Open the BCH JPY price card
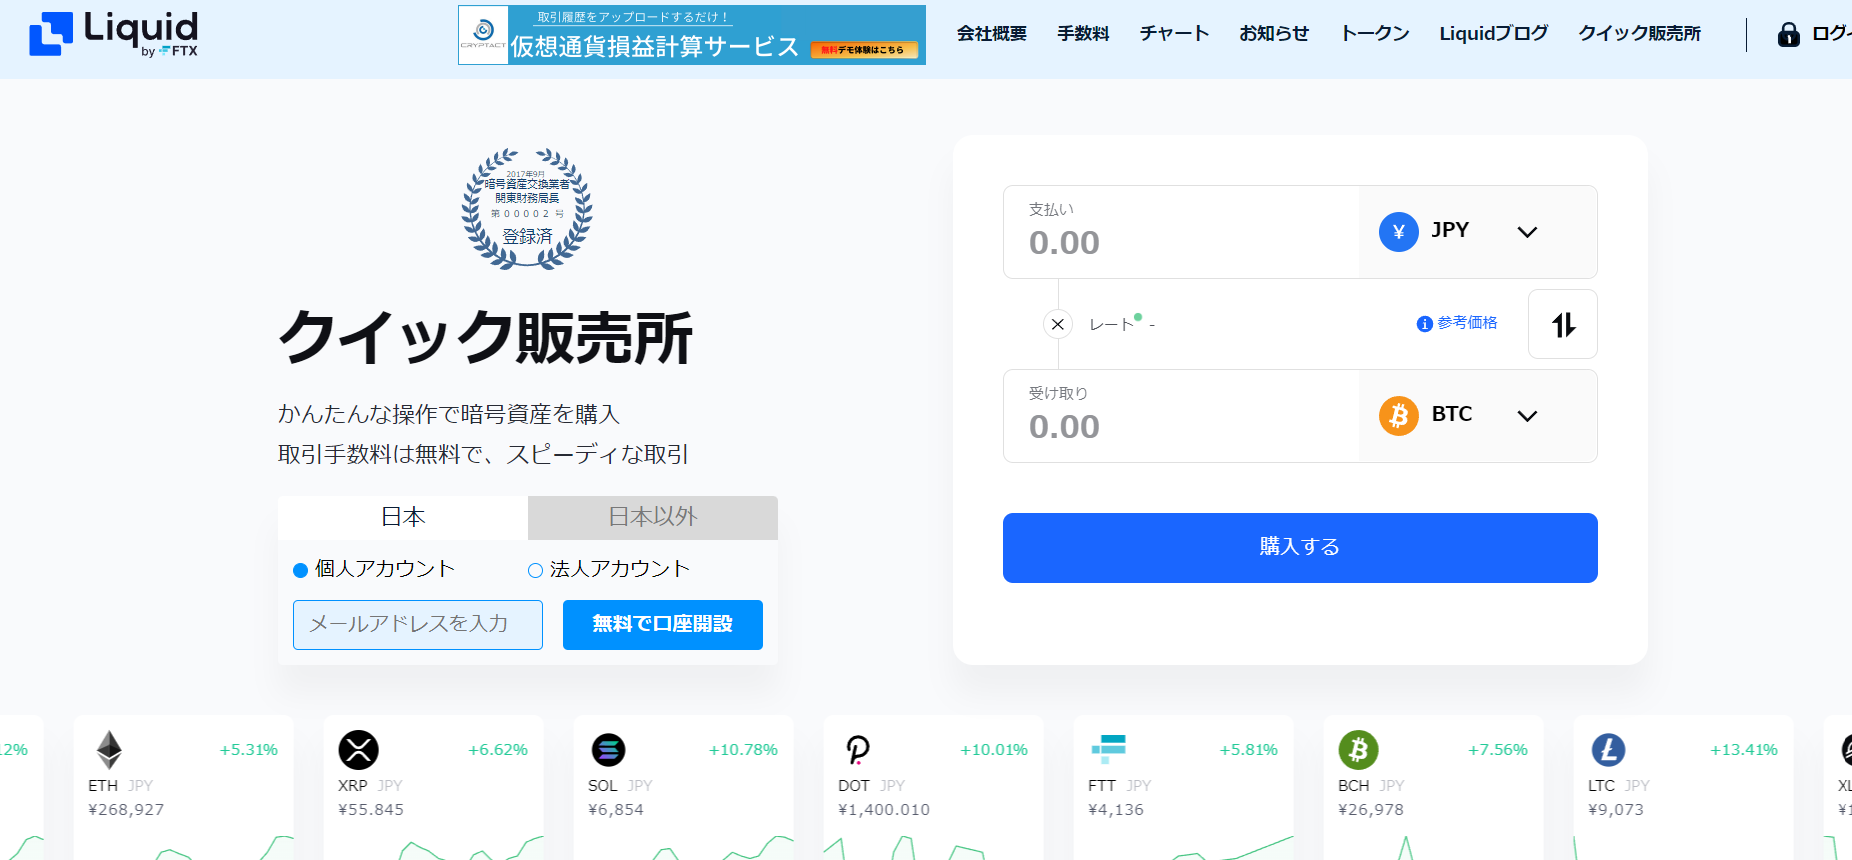The image size is (1852, 860). [1434, 788]
